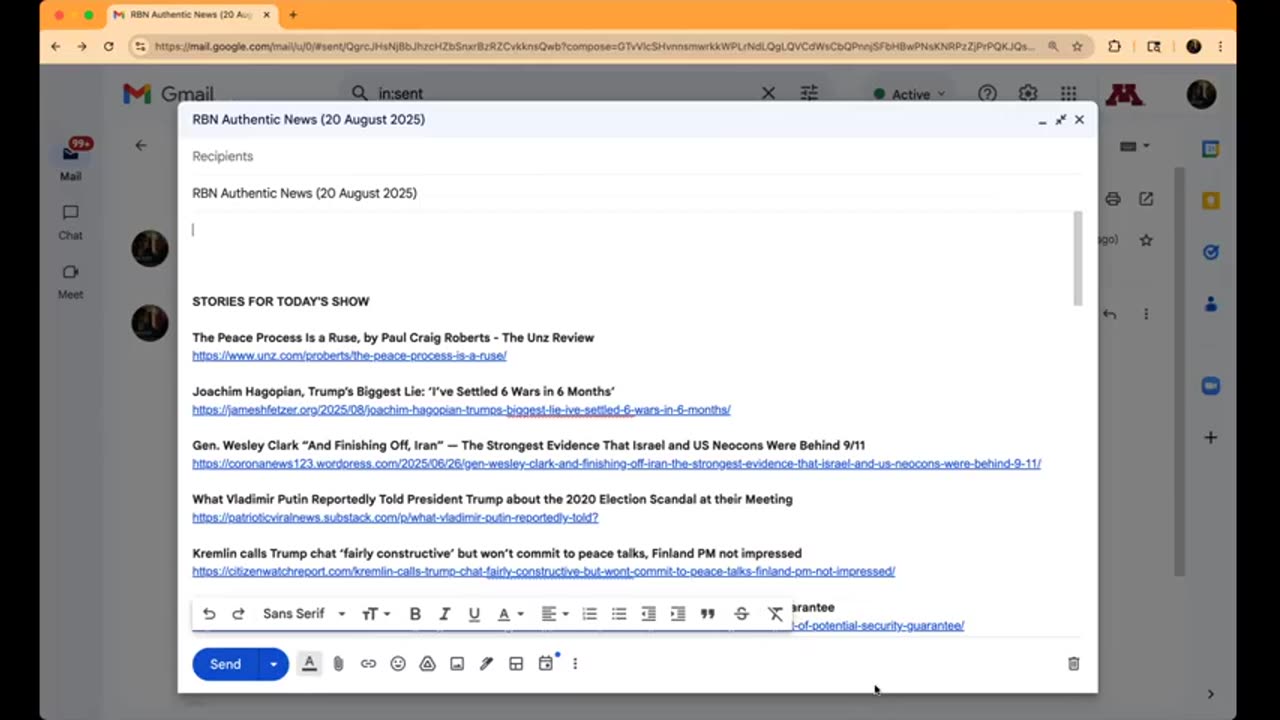Toggle block quote formatting
The image size is (1280, 720).
(x=708, y=614)
